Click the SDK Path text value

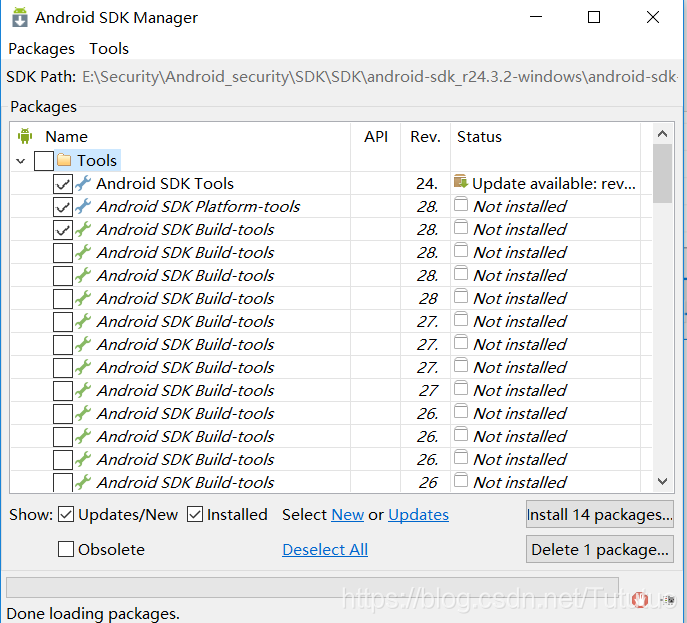(x=380, y=77)
